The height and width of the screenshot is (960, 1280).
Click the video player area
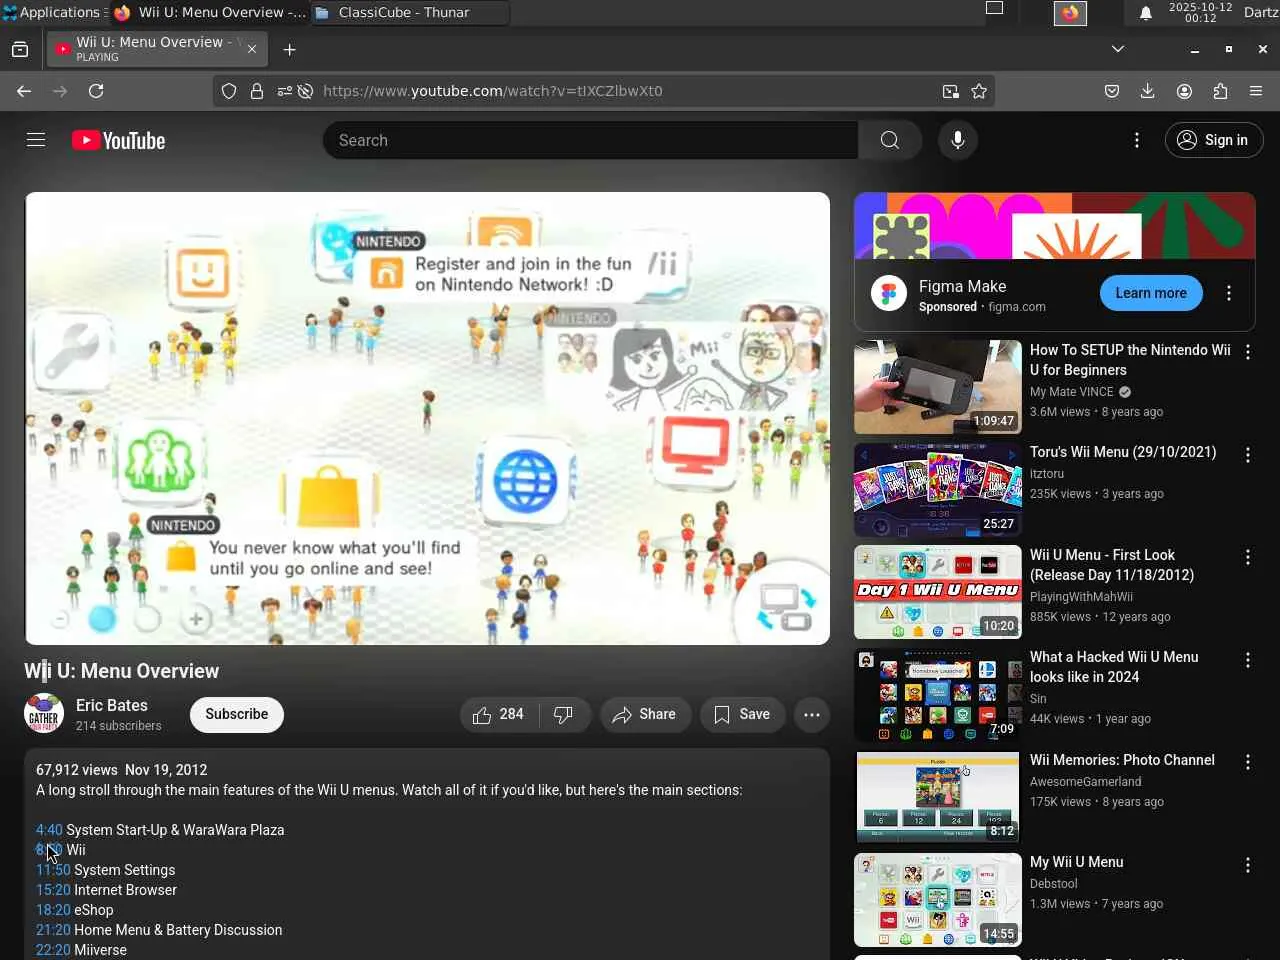(427, 418)
